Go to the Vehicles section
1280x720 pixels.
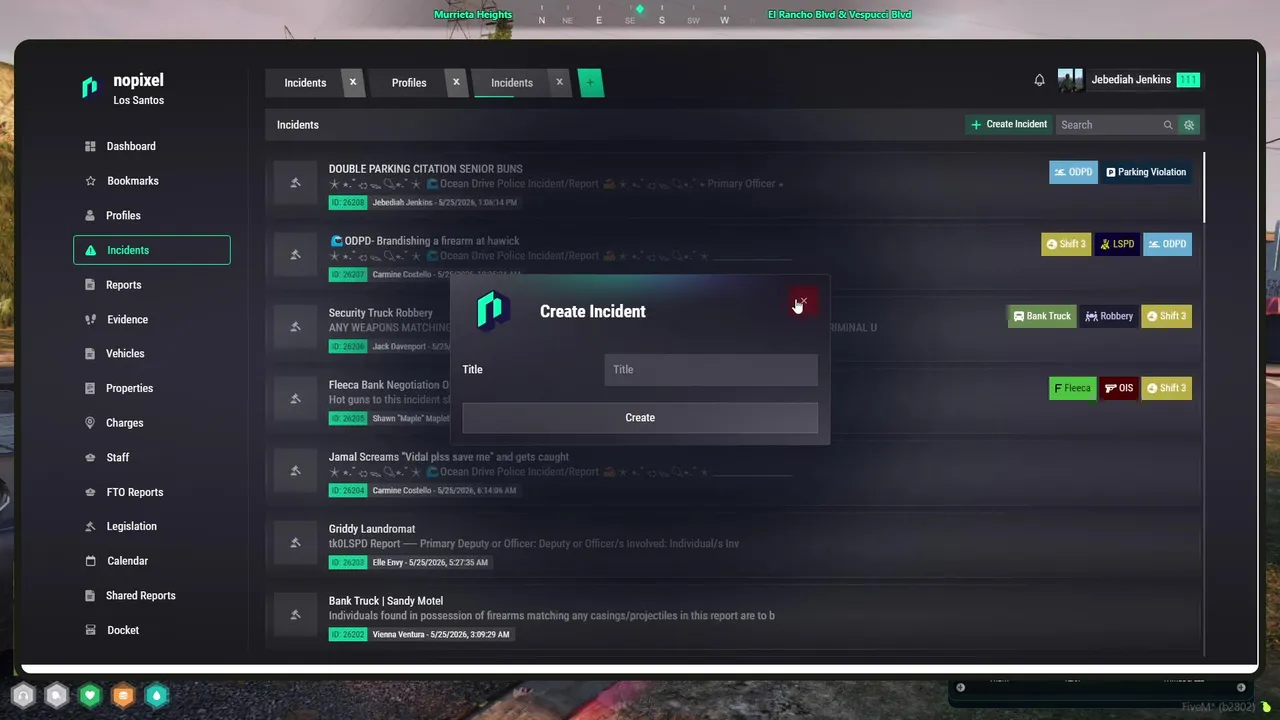point(125,354)
